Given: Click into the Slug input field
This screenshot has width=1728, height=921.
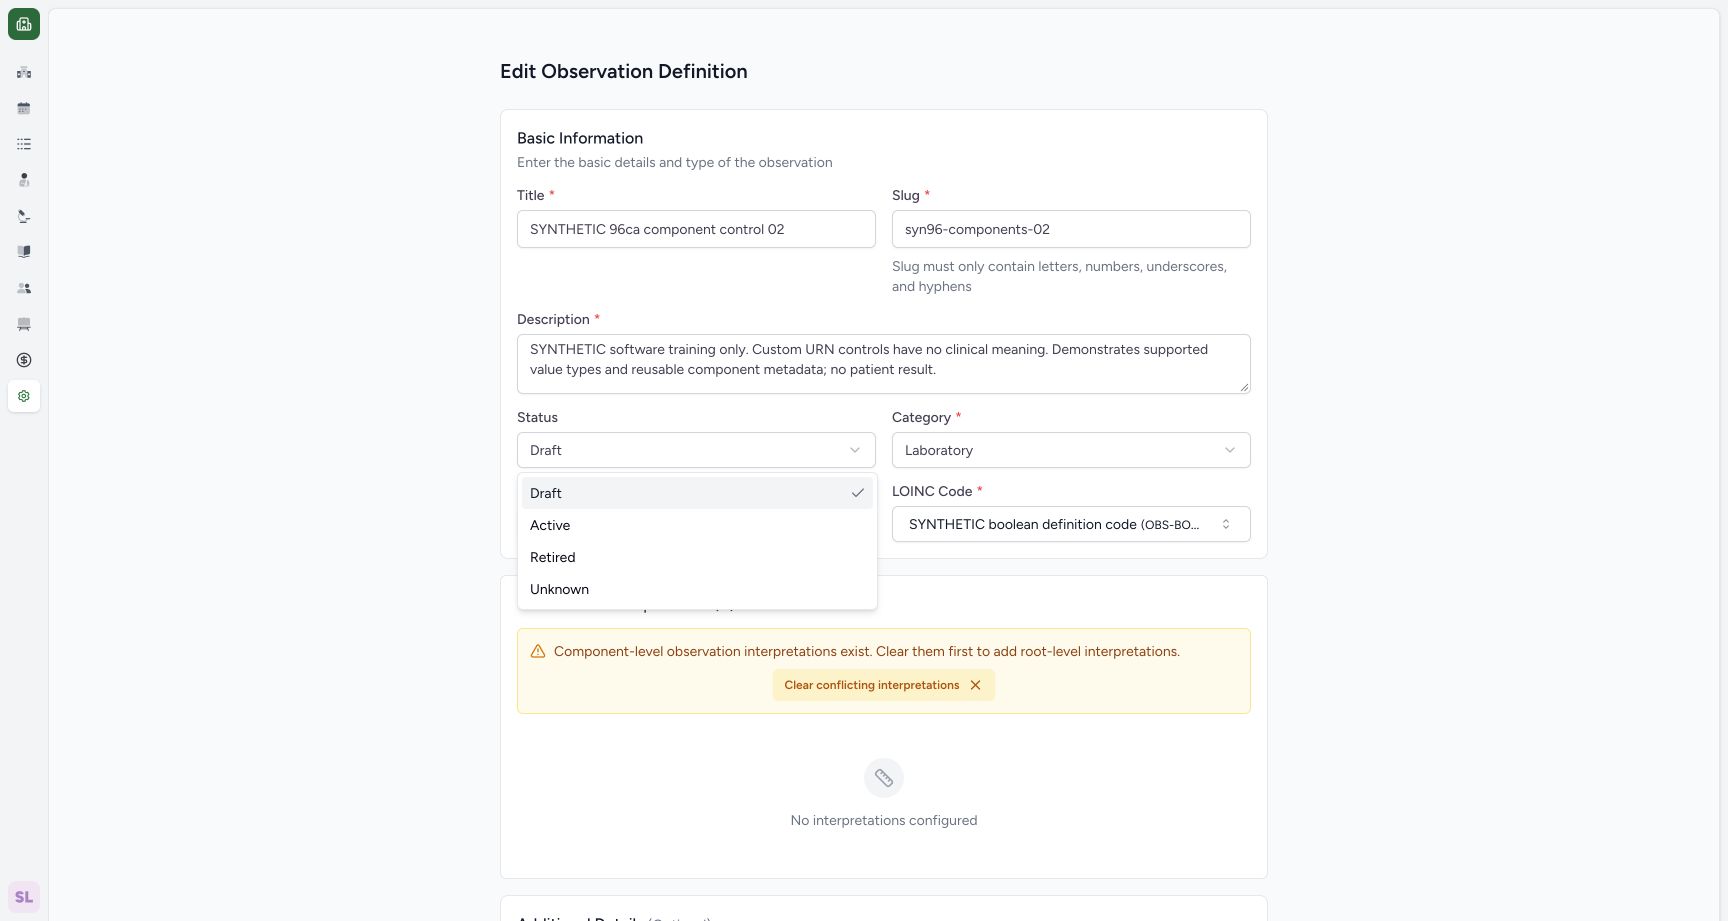Looking at the screenshot, I should click(x=1071, y=229).
